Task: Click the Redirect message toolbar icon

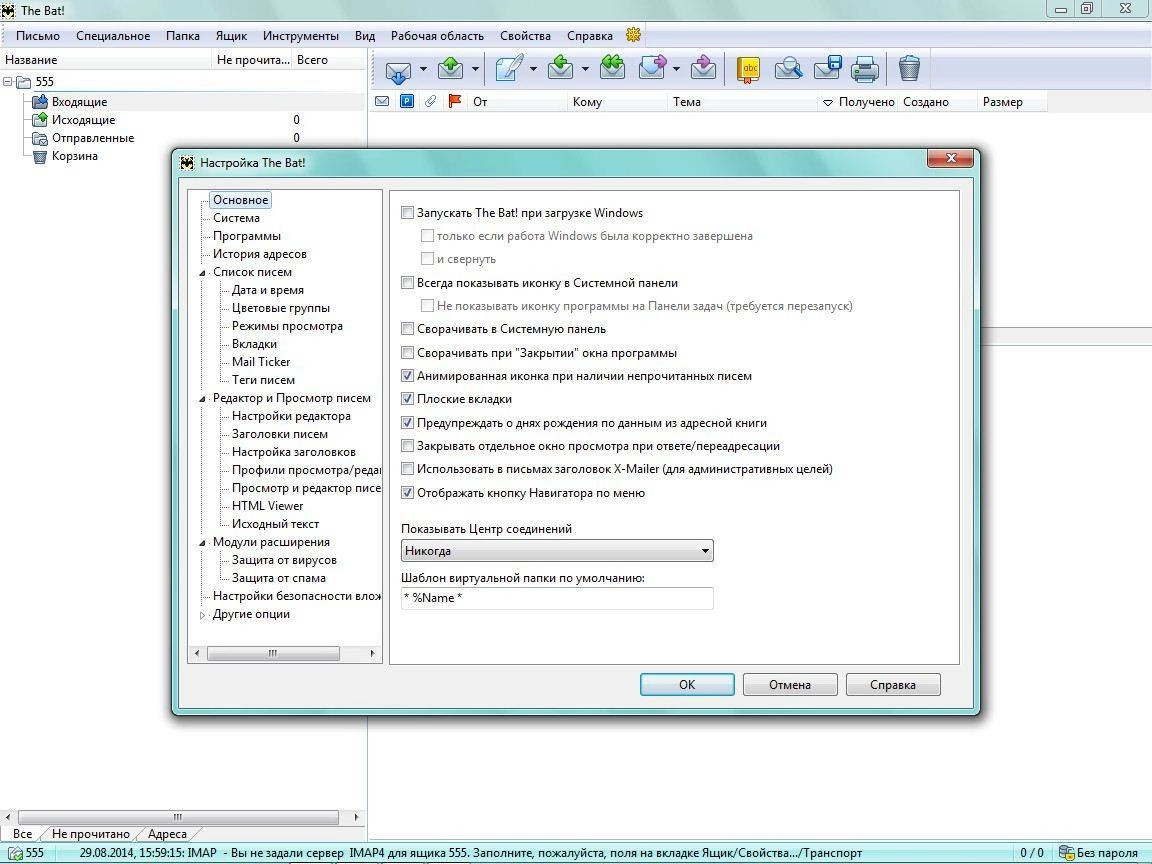Action: [703, 68]
